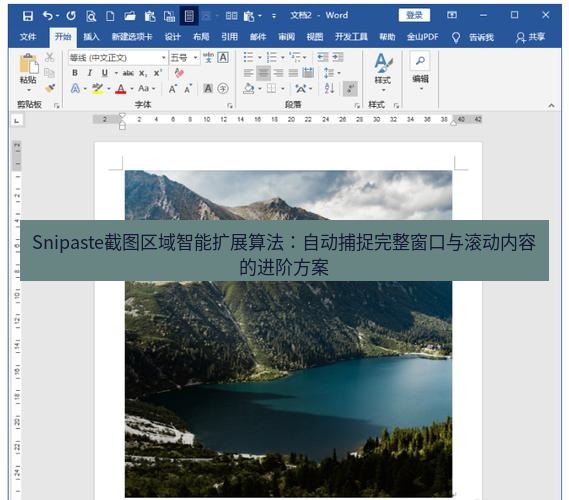The image size is (569, 500).
Task: Add a character border
Action: 223,57
